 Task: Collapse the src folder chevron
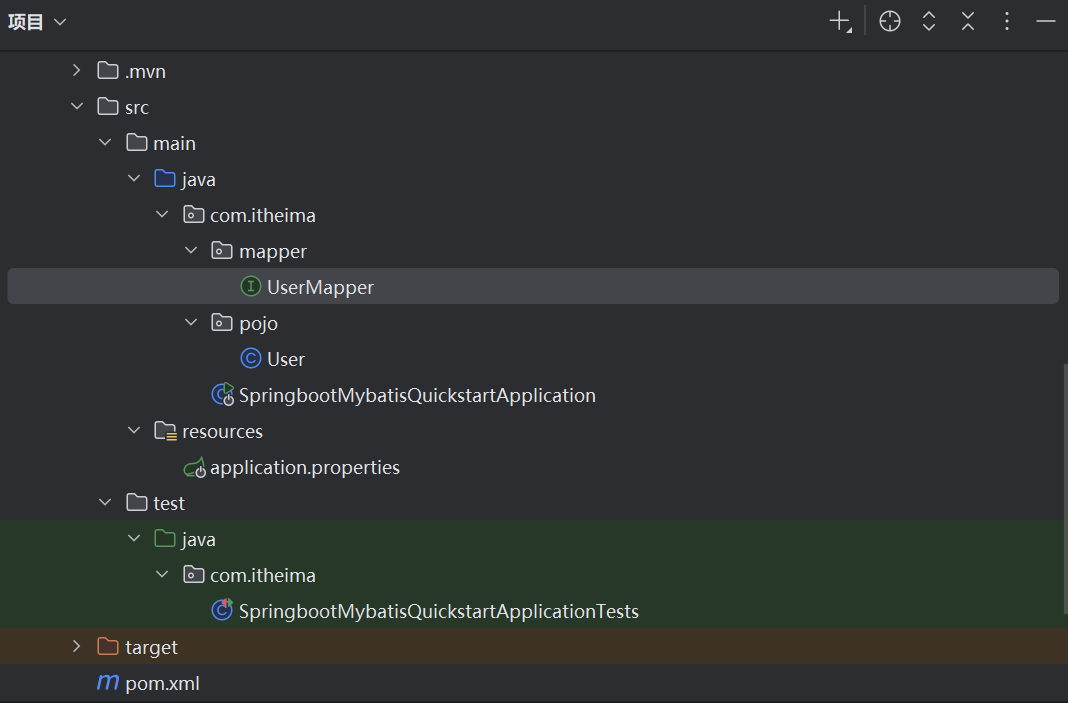pyautogui.click(x=77, y=106)
